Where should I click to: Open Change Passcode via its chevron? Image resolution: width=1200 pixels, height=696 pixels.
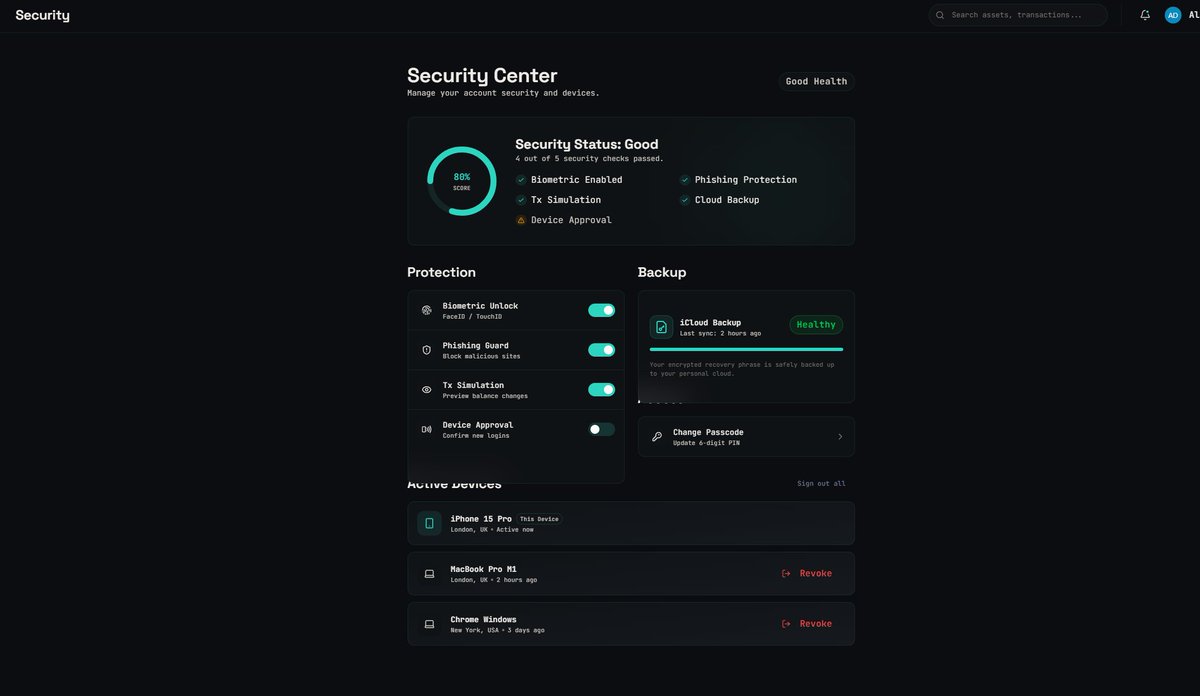click(840, 437)
